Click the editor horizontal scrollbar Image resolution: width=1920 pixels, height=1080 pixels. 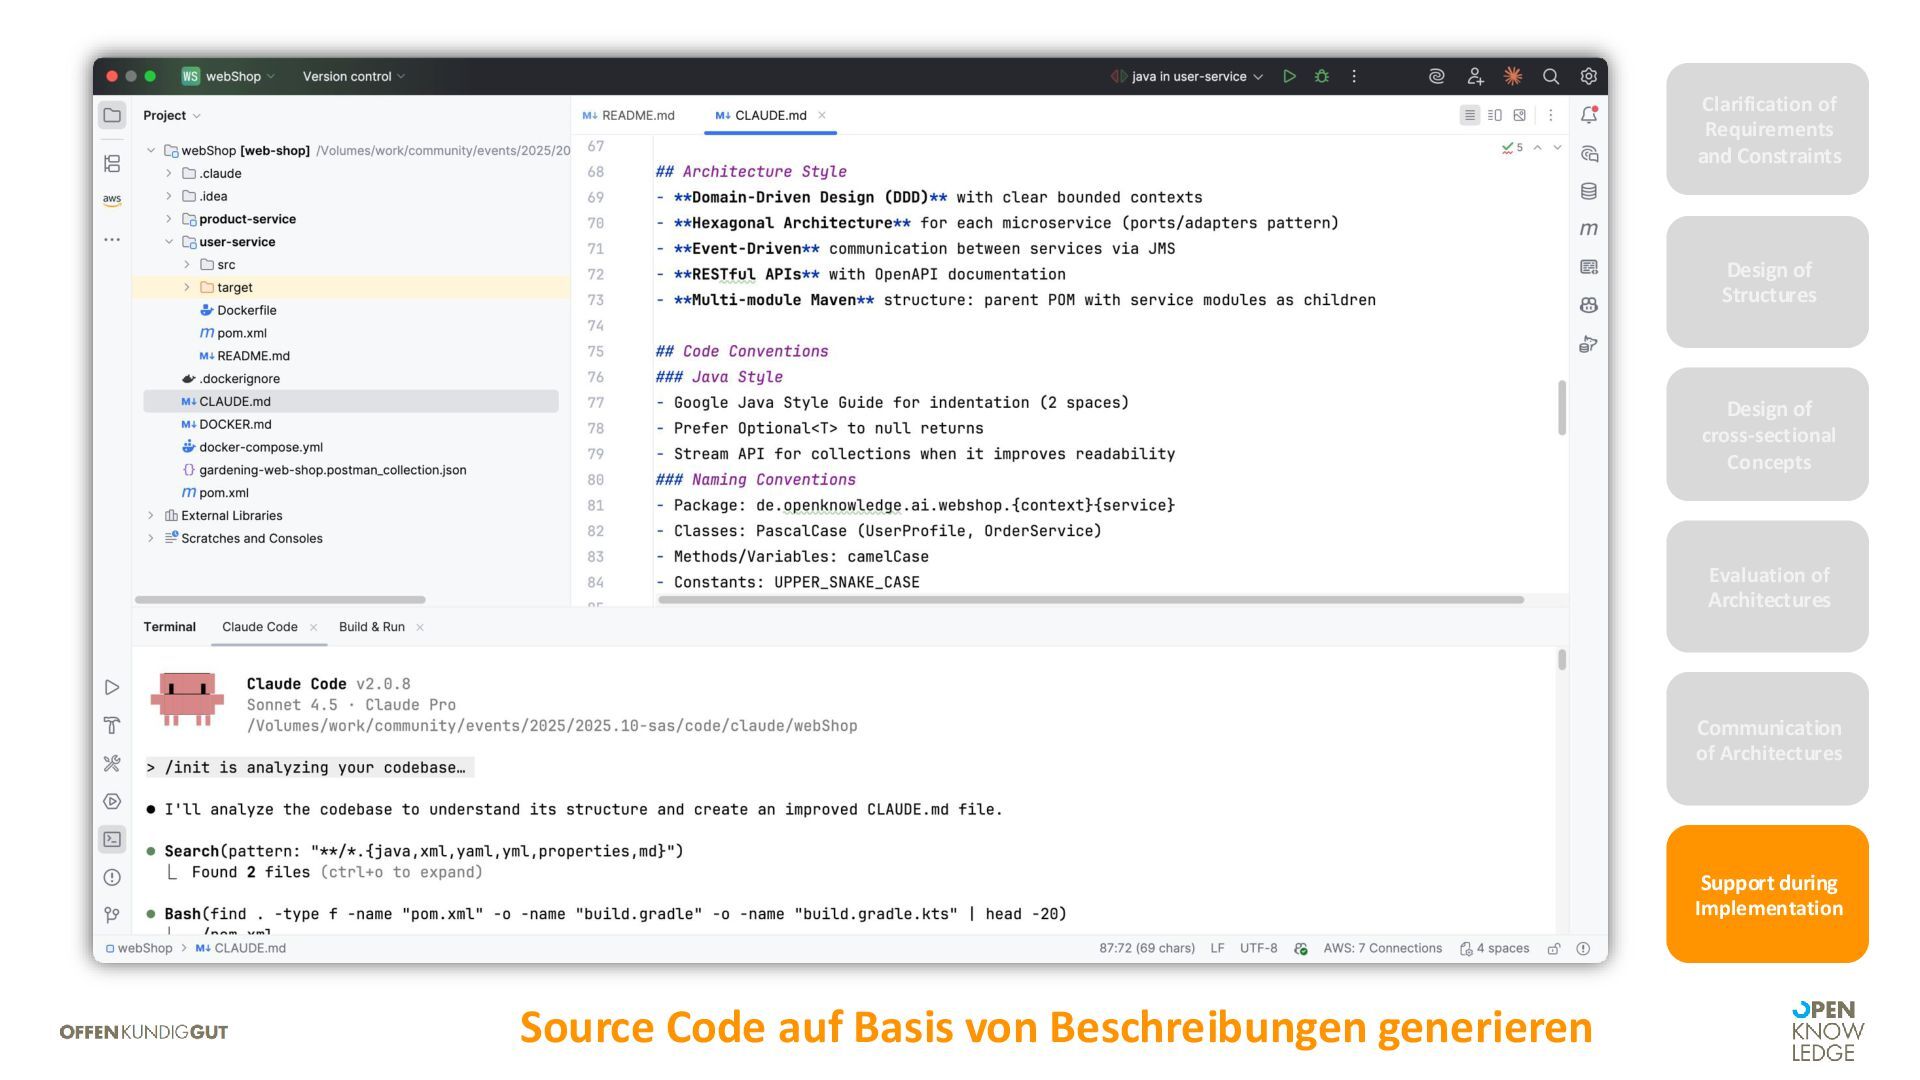click(1090, 600)
